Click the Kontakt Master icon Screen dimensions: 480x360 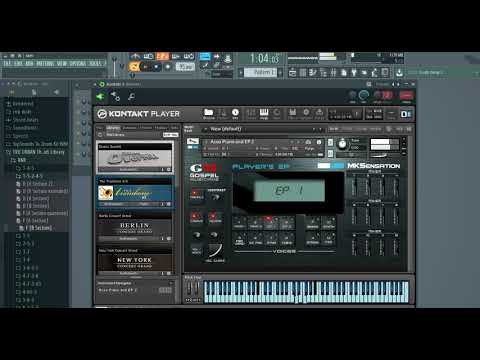[222, 113]
